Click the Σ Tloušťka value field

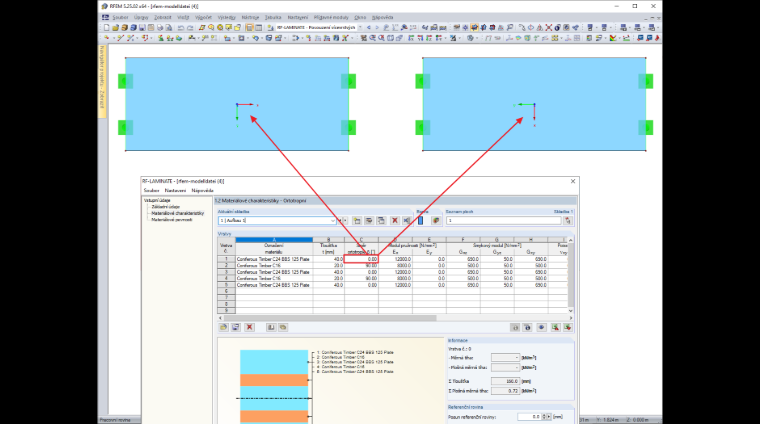pyautogui.click(x=505, y=381)
